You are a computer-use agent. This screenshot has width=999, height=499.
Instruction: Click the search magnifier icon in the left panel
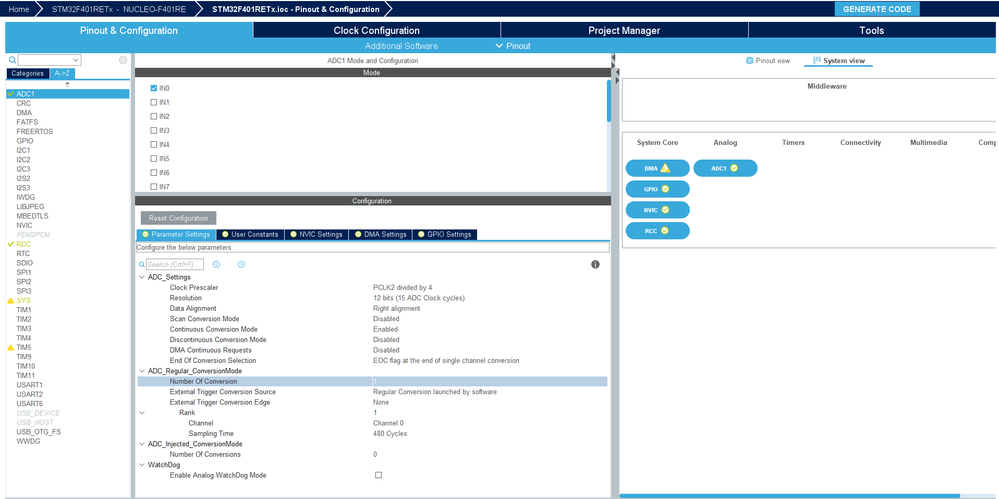[12, 60]
